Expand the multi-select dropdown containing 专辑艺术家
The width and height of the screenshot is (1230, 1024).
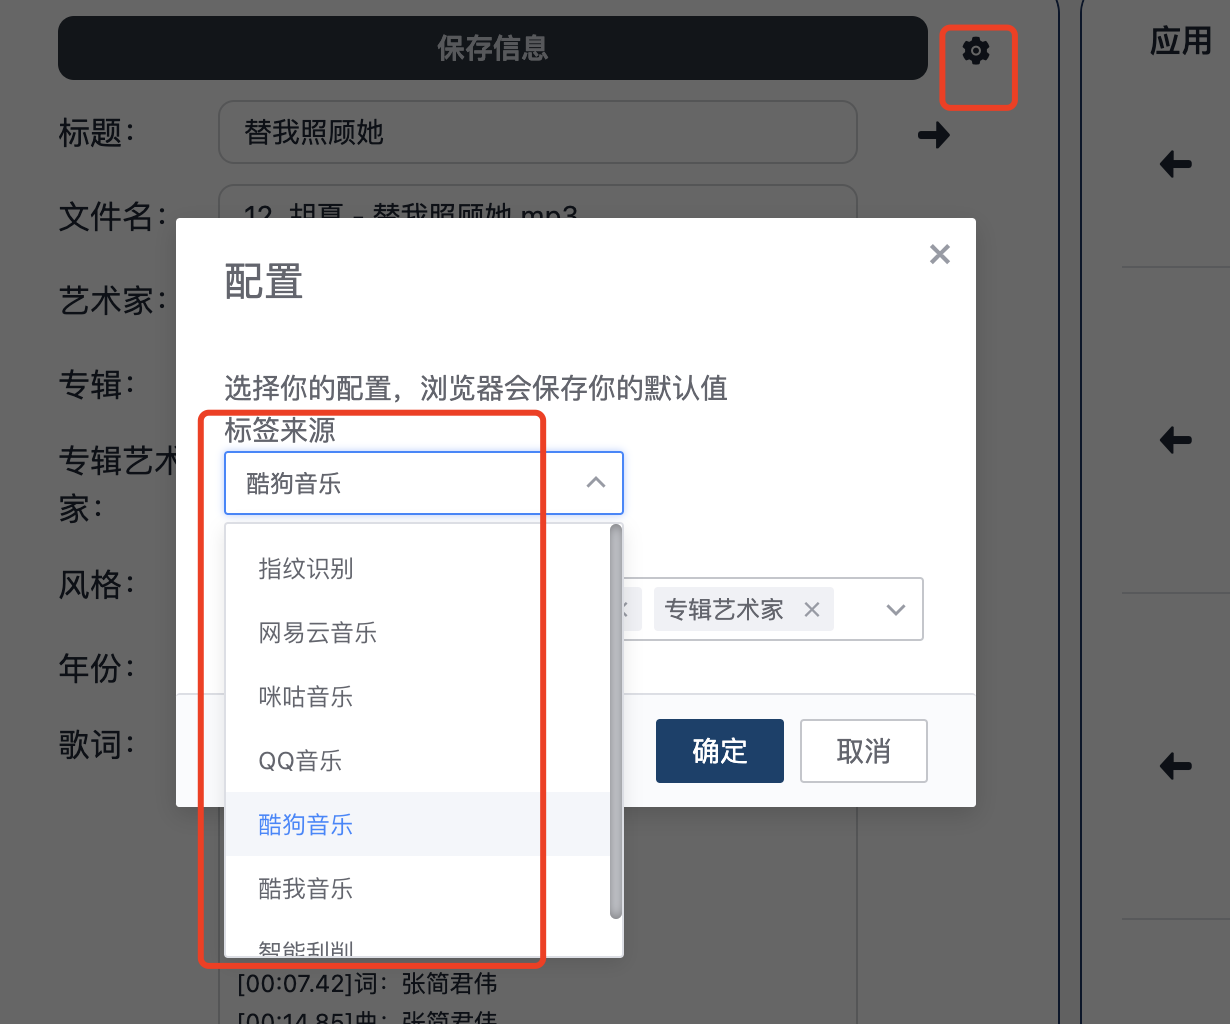point(895,609)
